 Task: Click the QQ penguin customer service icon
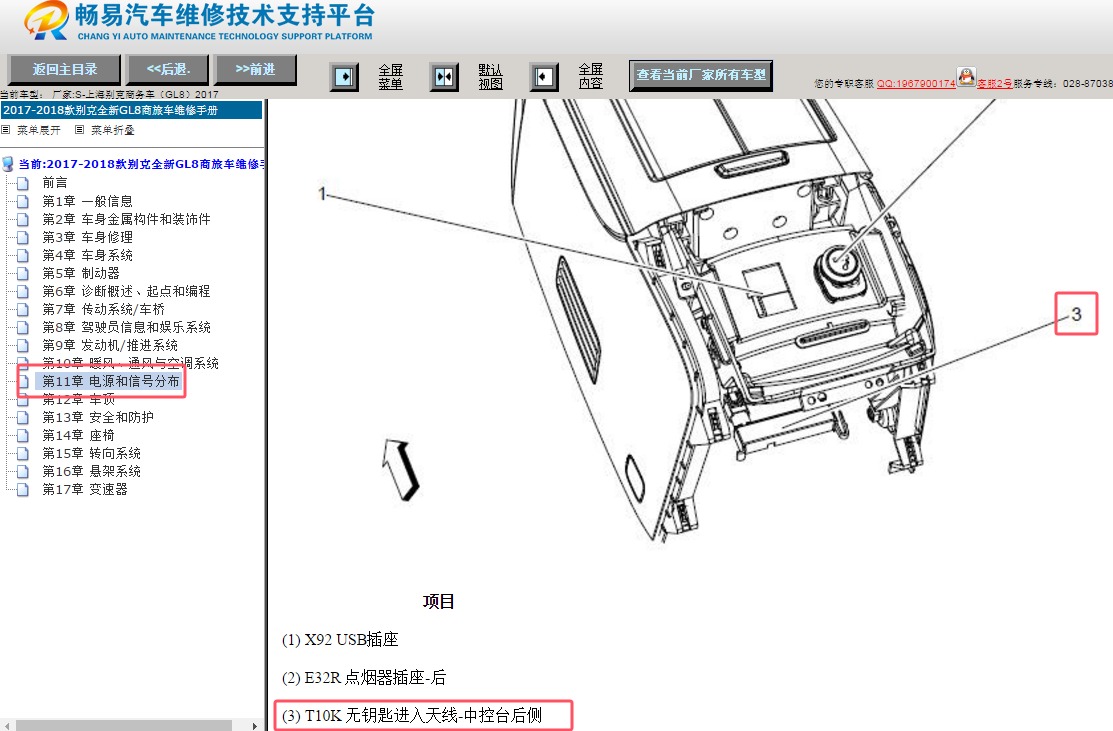pyautogui.click(x=966, y=77)
